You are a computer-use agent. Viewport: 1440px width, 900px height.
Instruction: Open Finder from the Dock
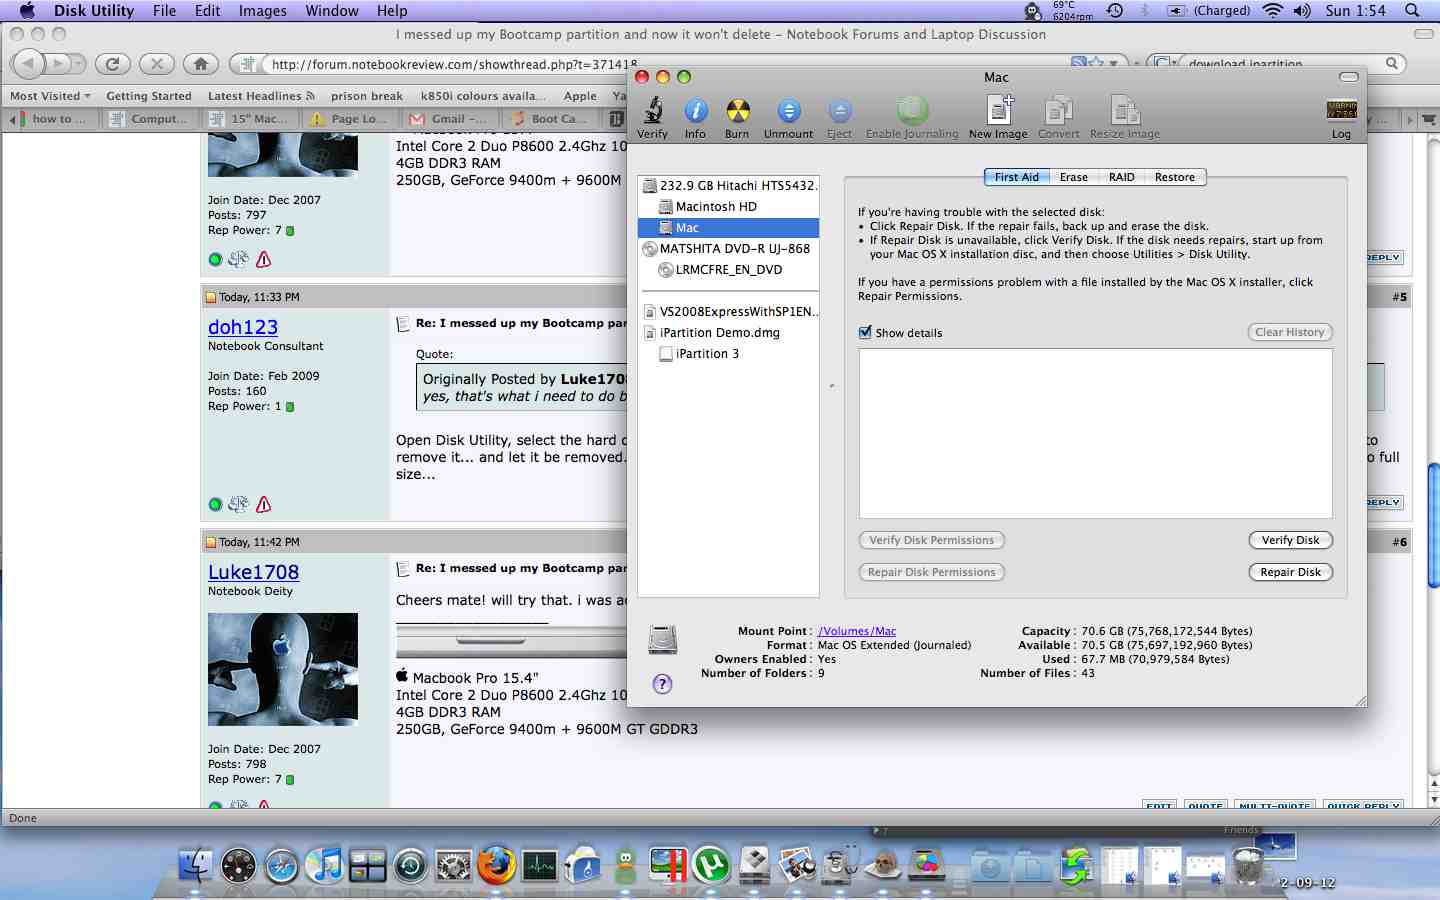(x=195, y=865)
